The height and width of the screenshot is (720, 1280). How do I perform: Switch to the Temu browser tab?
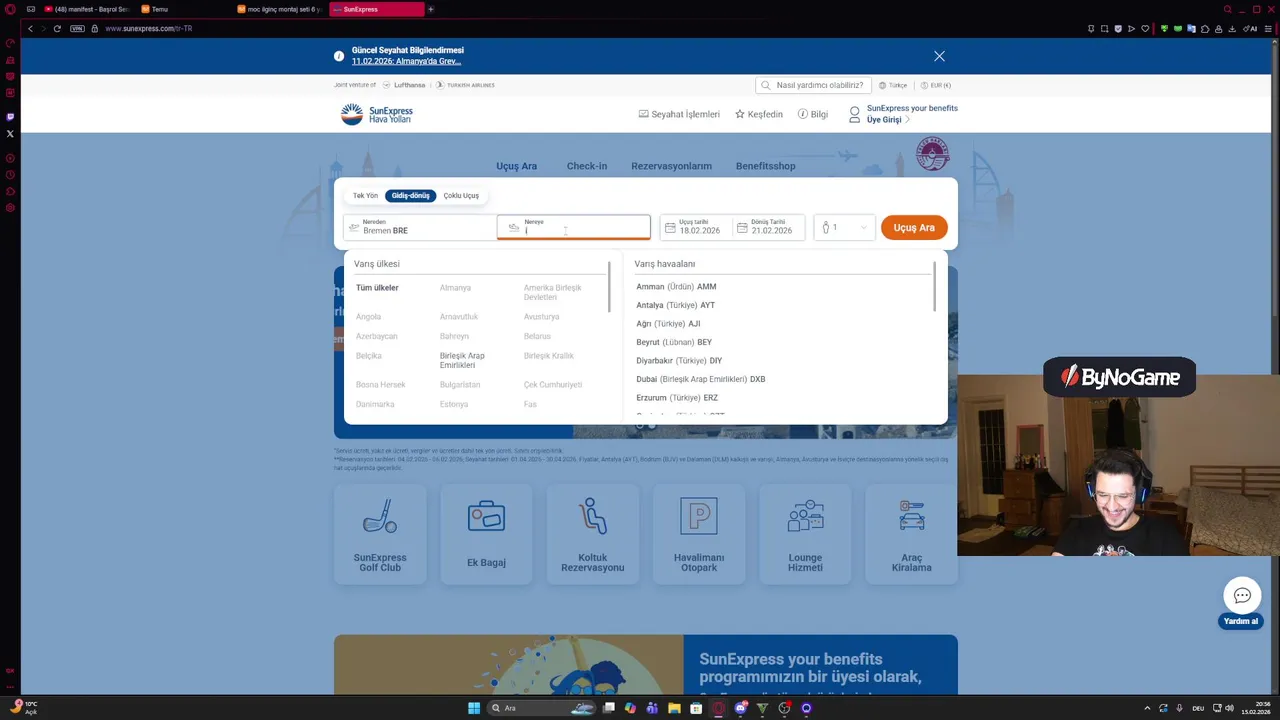(185, 9)
